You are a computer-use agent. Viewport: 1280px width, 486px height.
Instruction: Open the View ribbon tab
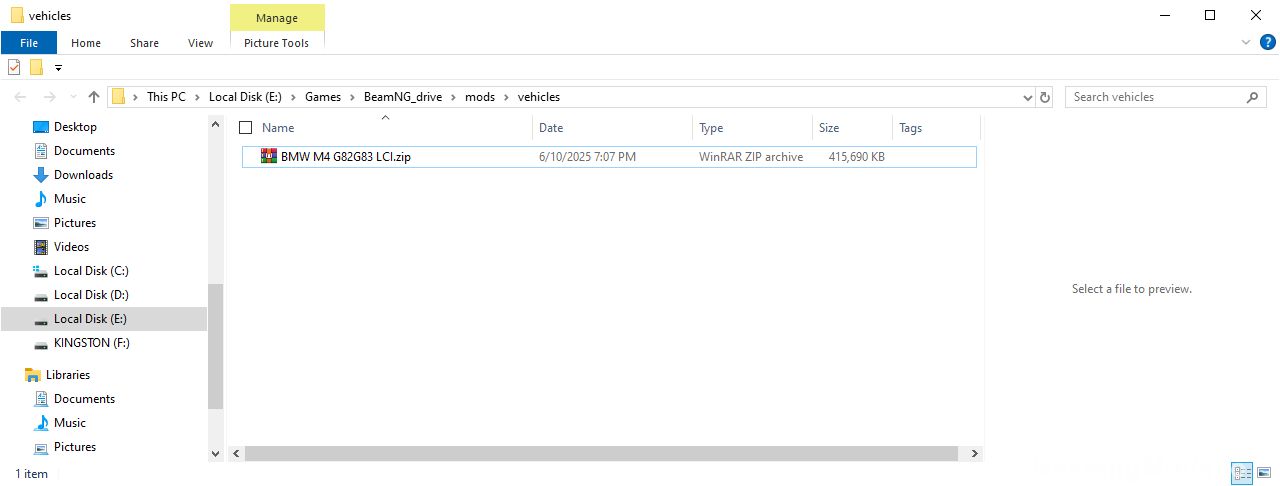pyautogui.click(x=200, y=43)
